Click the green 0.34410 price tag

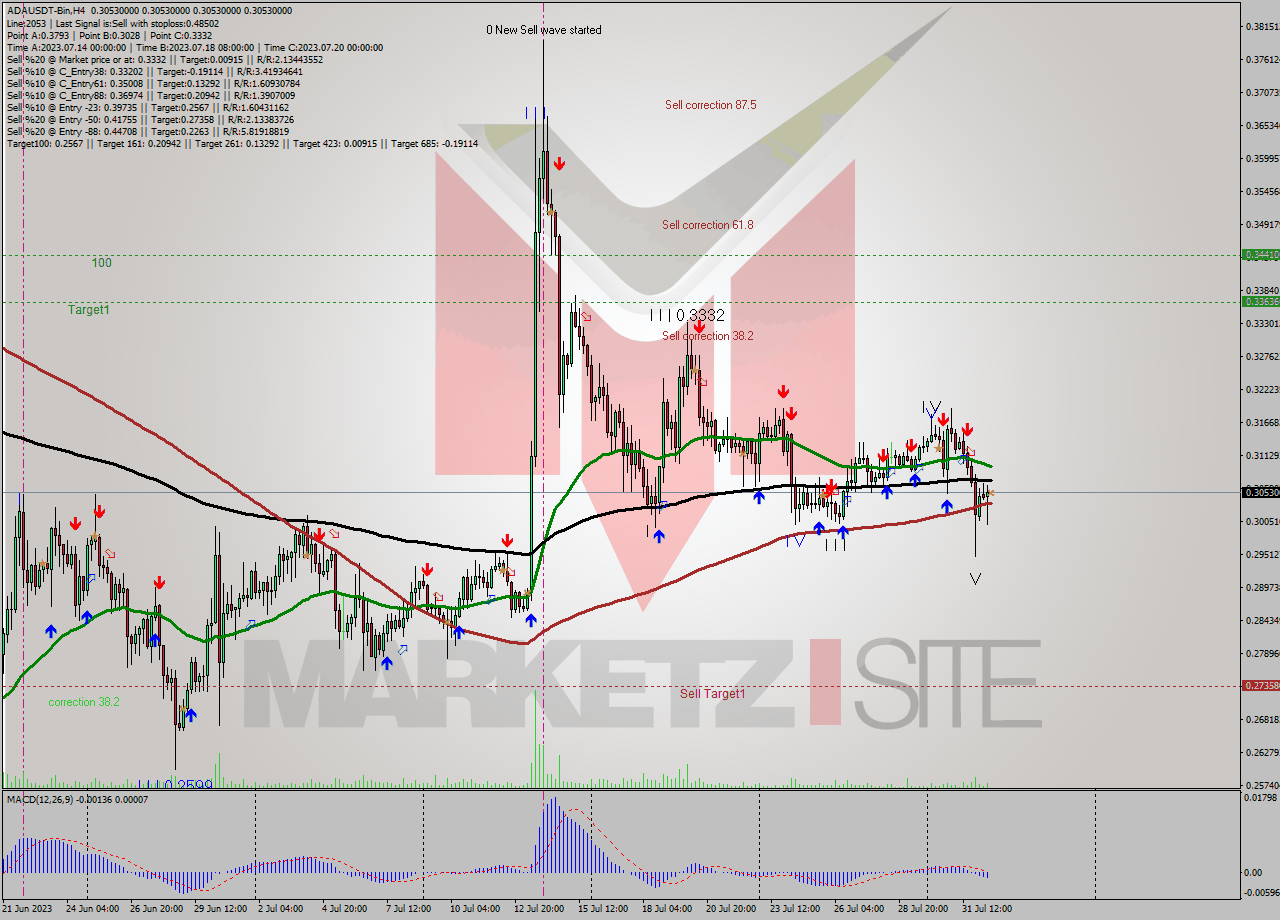point(1259,255)
